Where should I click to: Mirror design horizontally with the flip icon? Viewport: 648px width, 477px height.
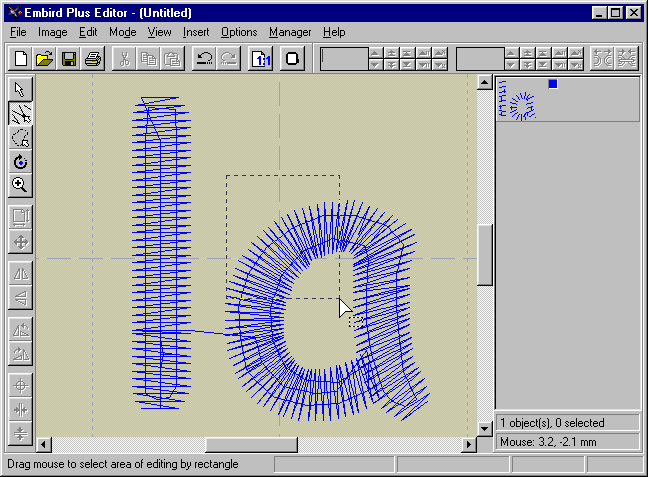click(20, 274)
